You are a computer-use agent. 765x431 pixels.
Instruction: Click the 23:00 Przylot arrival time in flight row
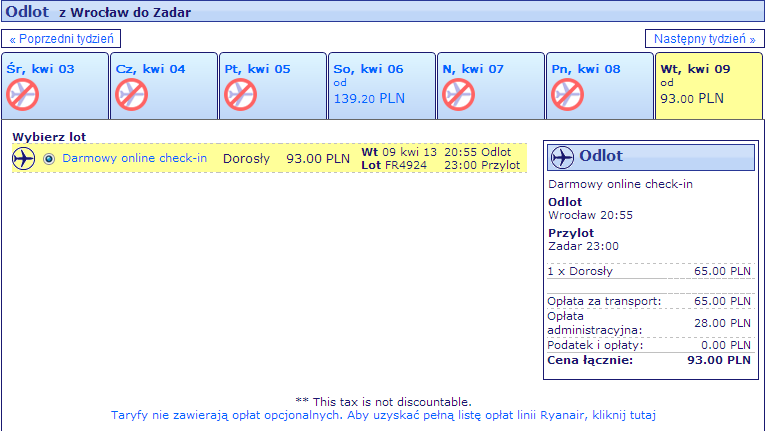point(482,165)
